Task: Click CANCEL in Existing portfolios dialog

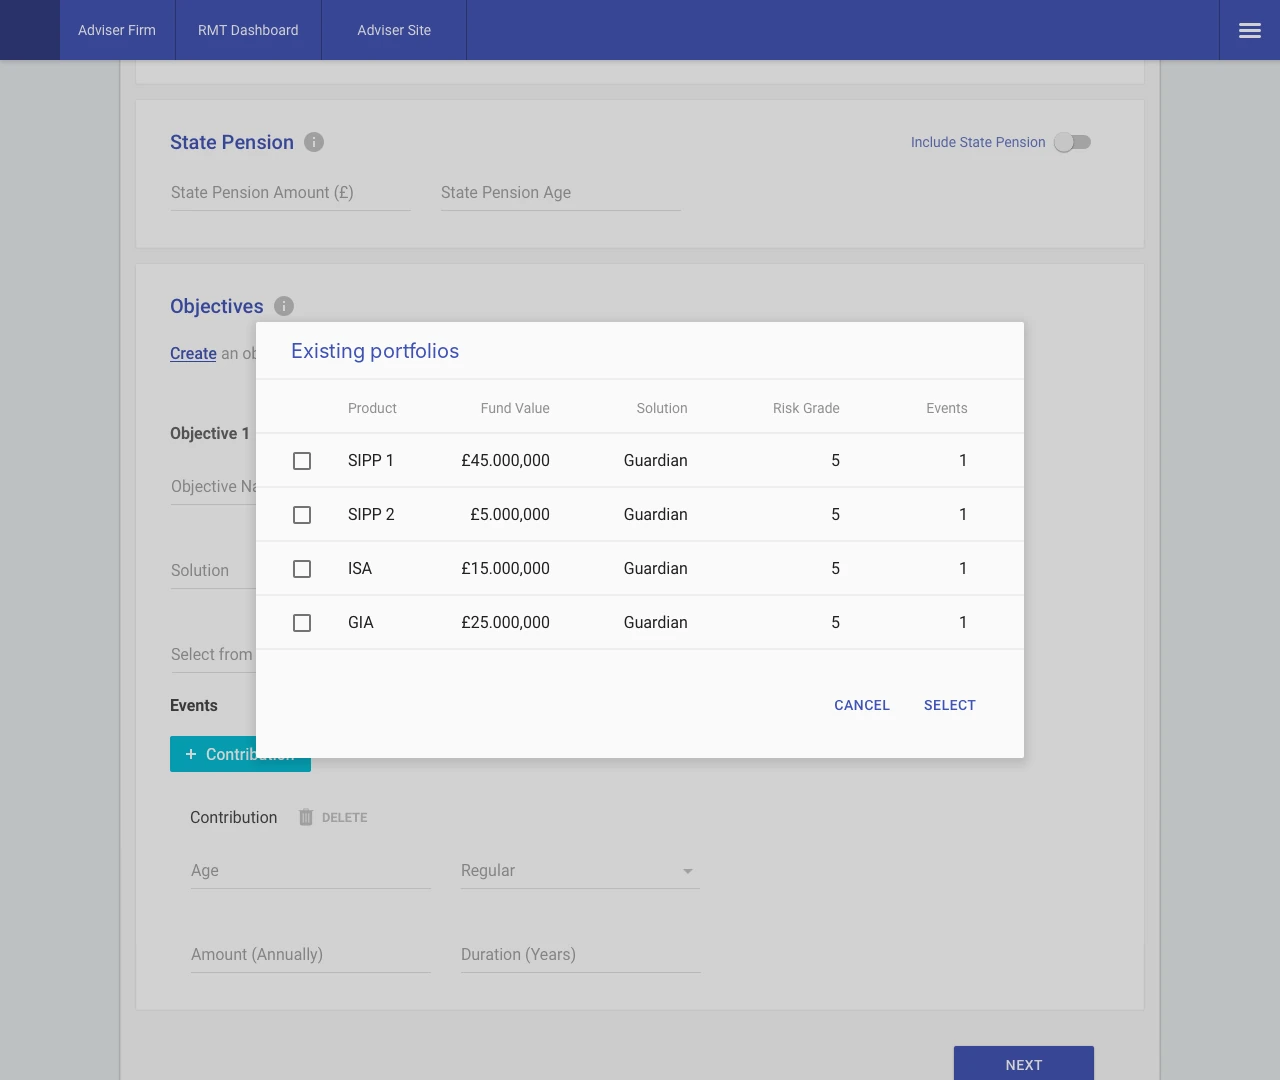Action: click(x=862, y=705)
